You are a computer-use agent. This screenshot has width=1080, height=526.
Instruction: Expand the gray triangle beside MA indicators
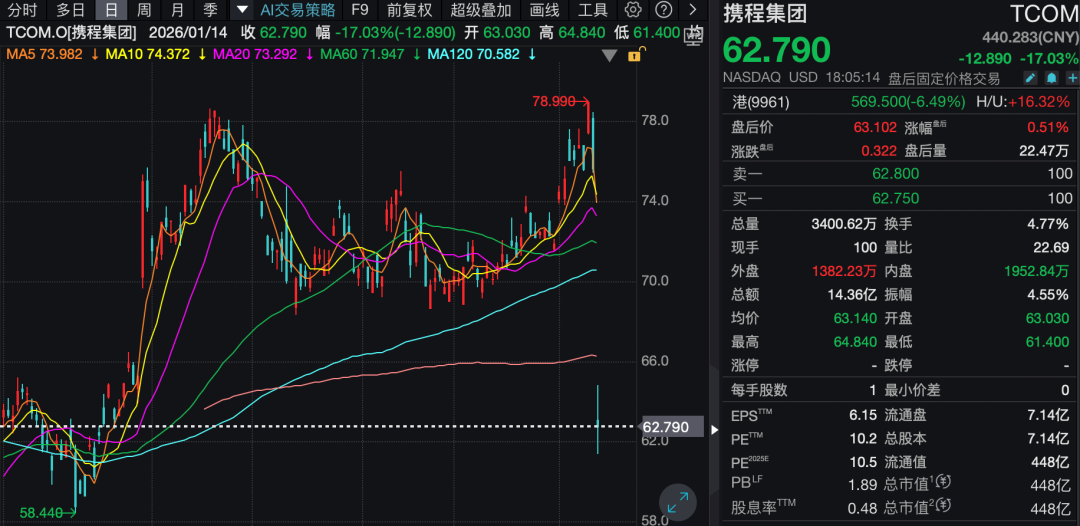tap(610, 55)
